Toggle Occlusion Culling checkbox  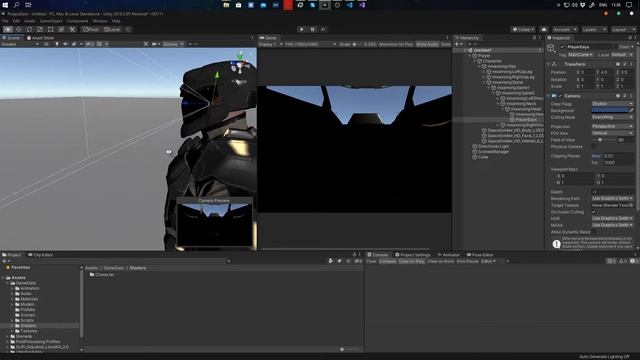(594, 212)
